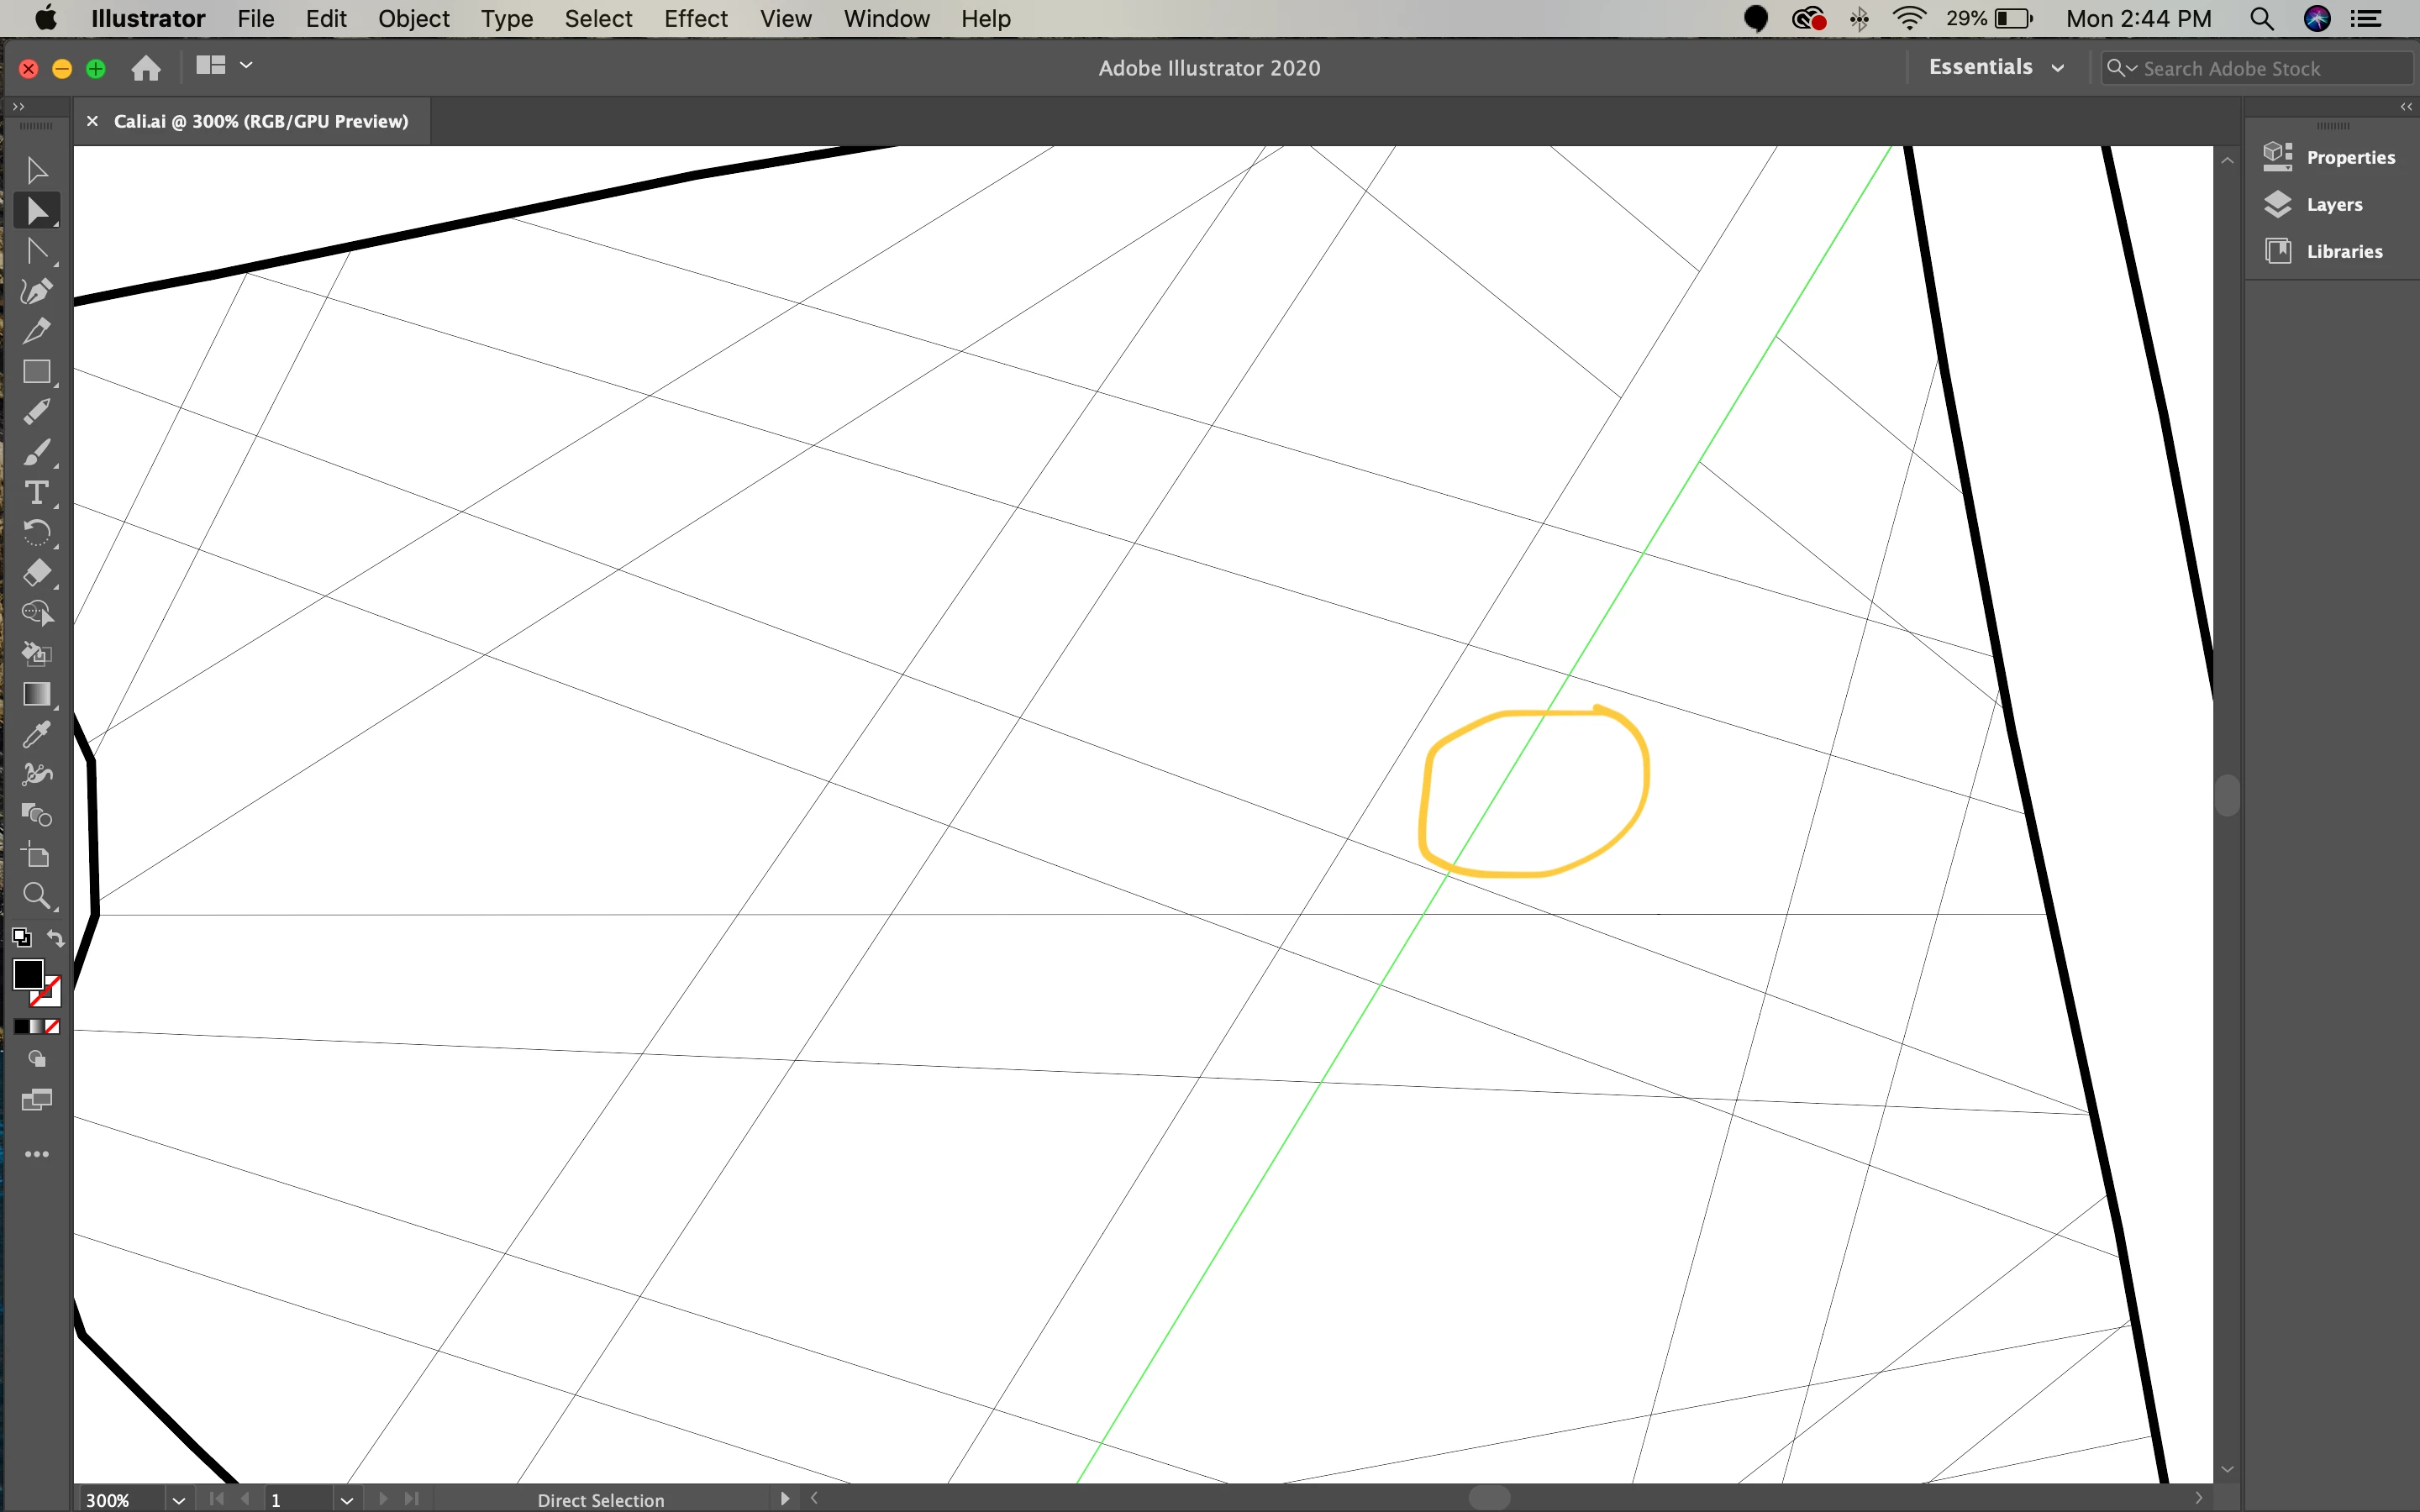Swap fill and stroke colors

(56, 938)
